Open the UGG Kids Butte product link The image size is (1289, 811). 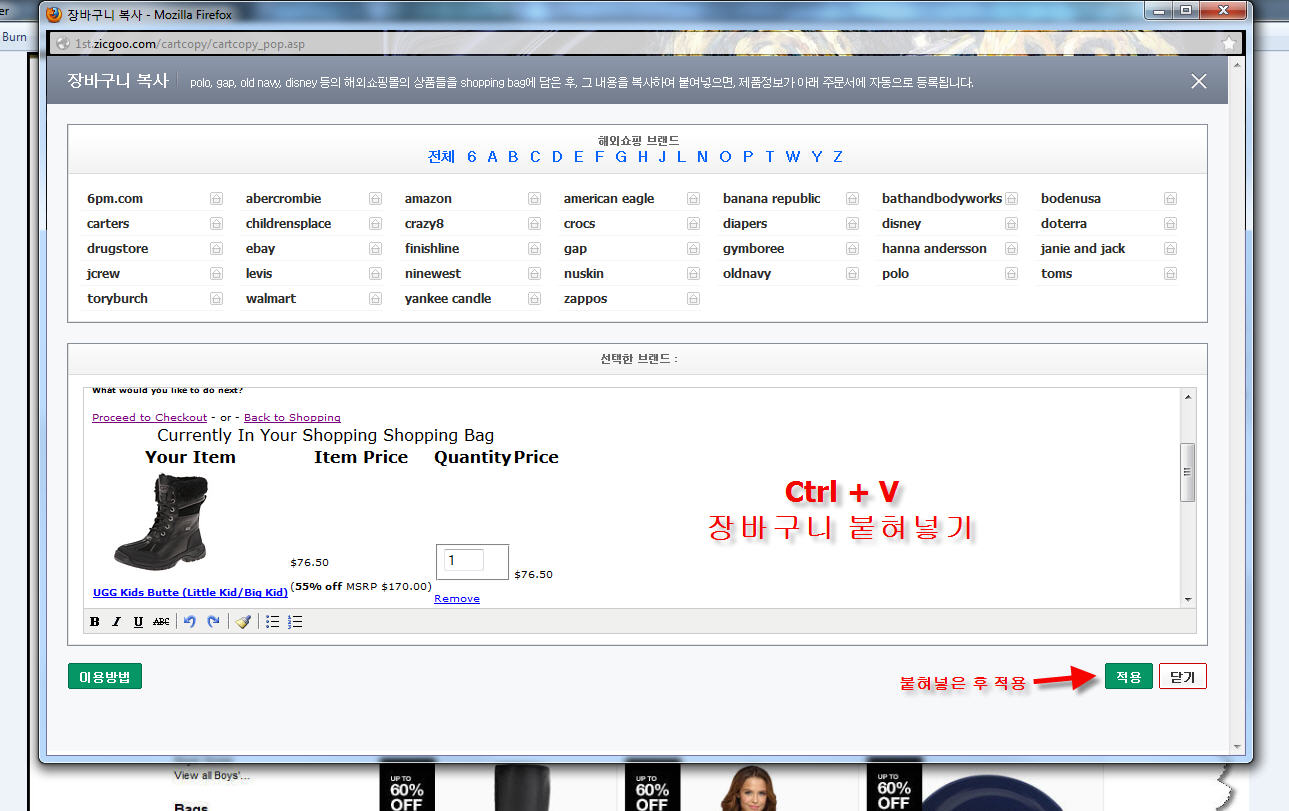(x=190, y=593)
